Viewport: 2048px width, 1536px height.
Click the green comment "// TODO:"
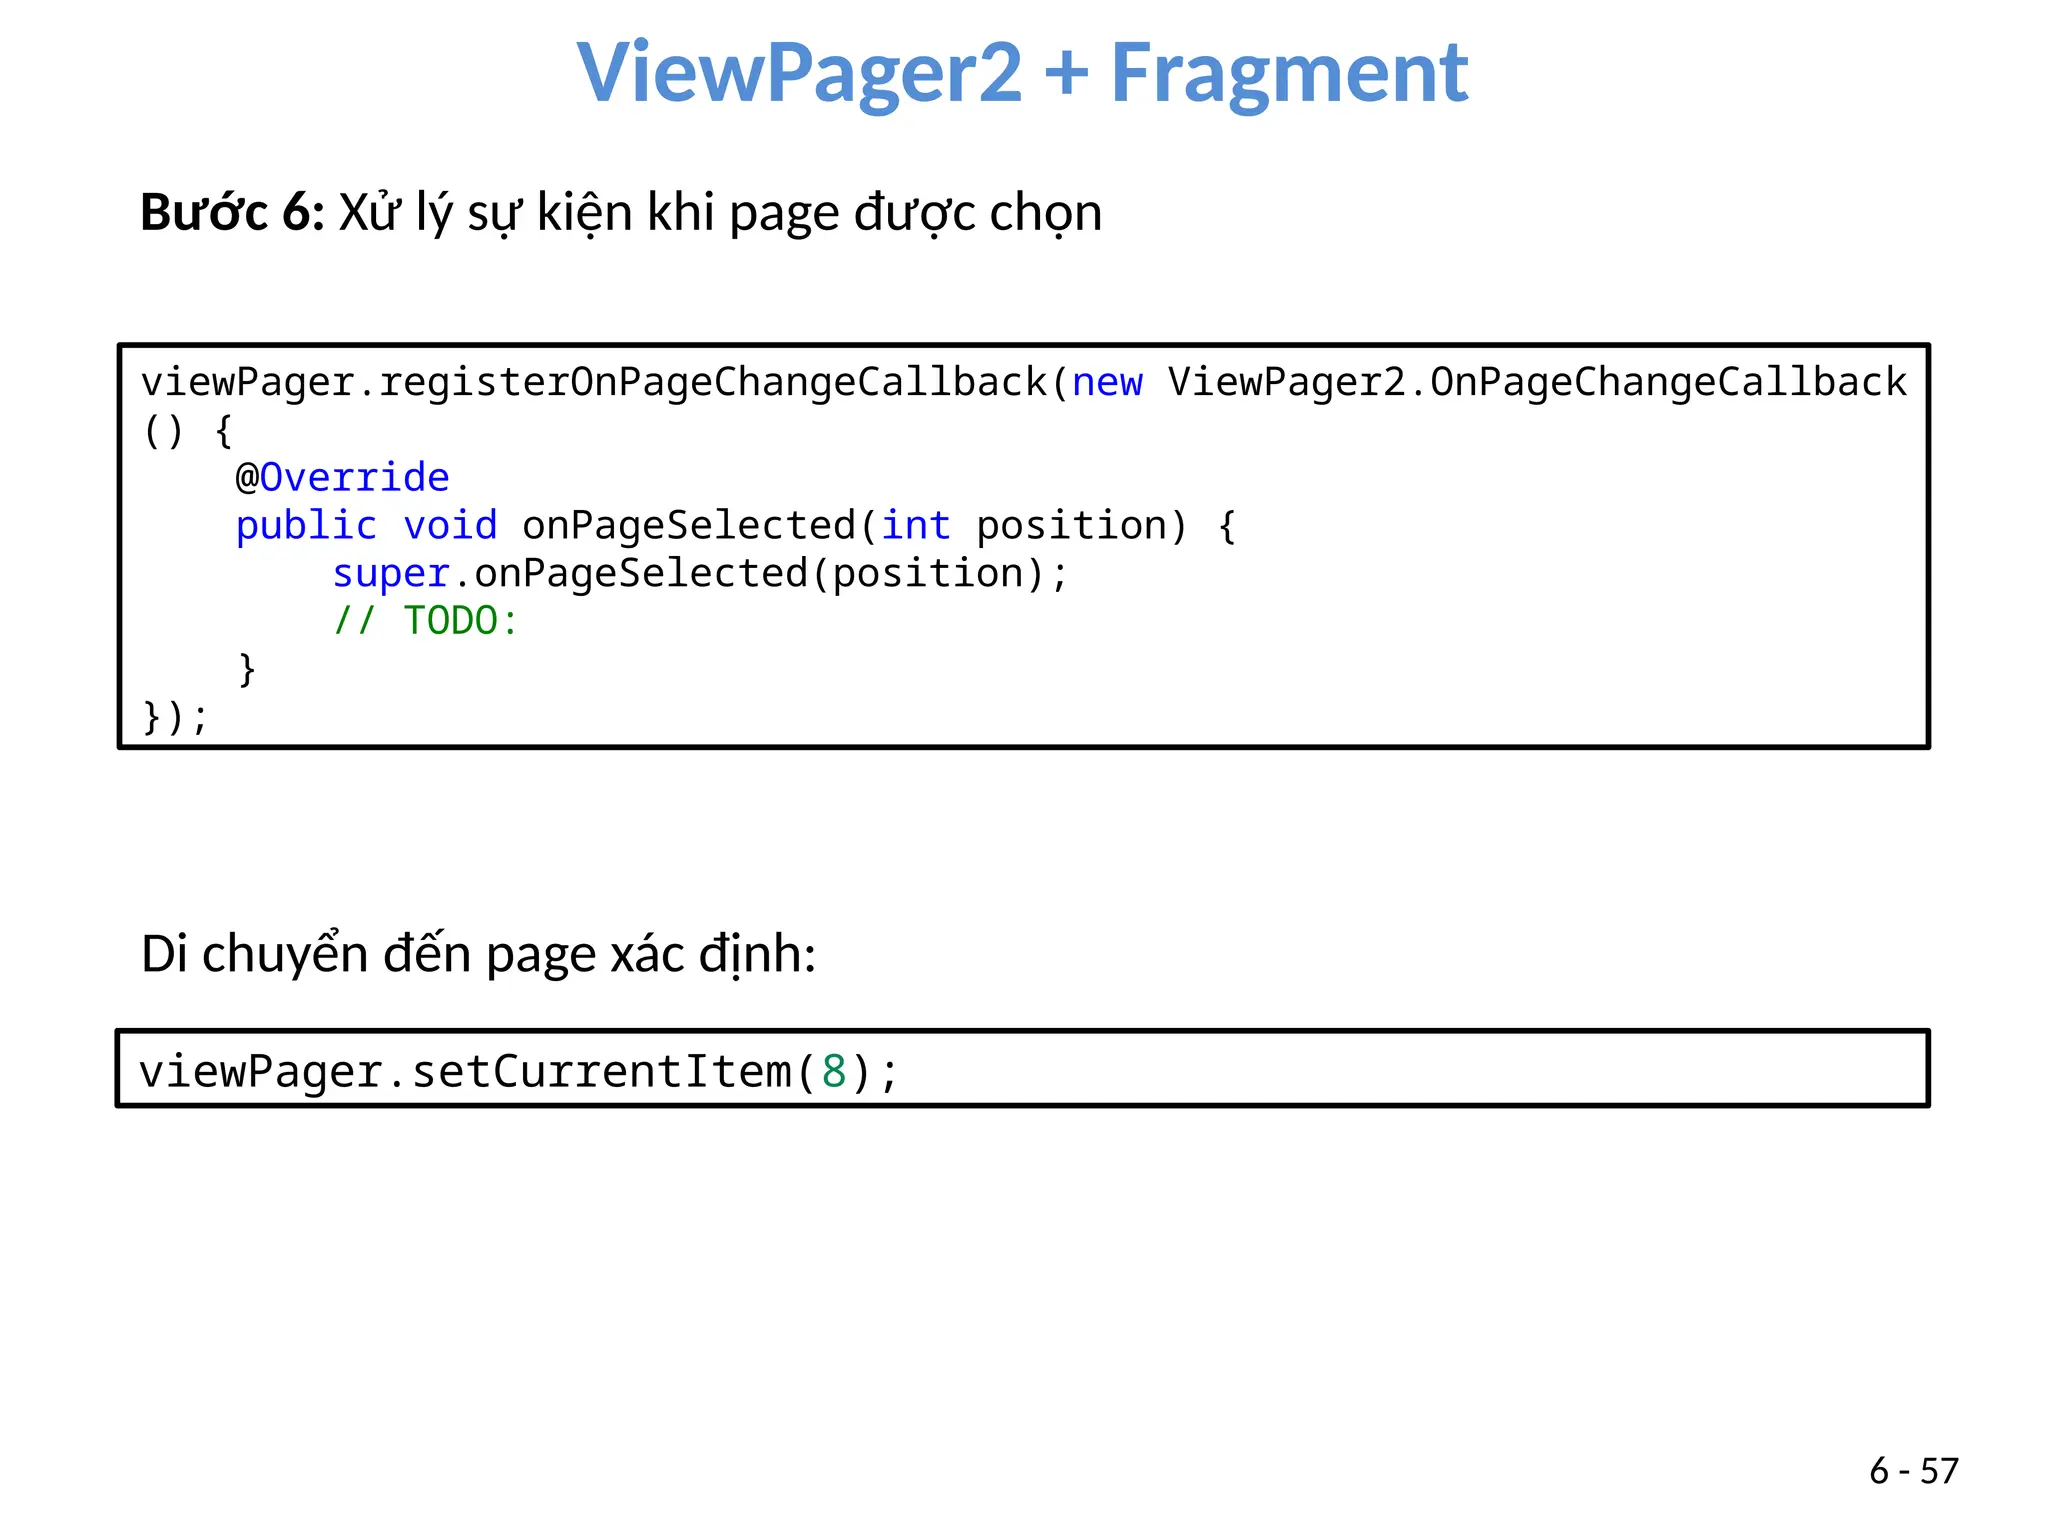tap(425, 621)
